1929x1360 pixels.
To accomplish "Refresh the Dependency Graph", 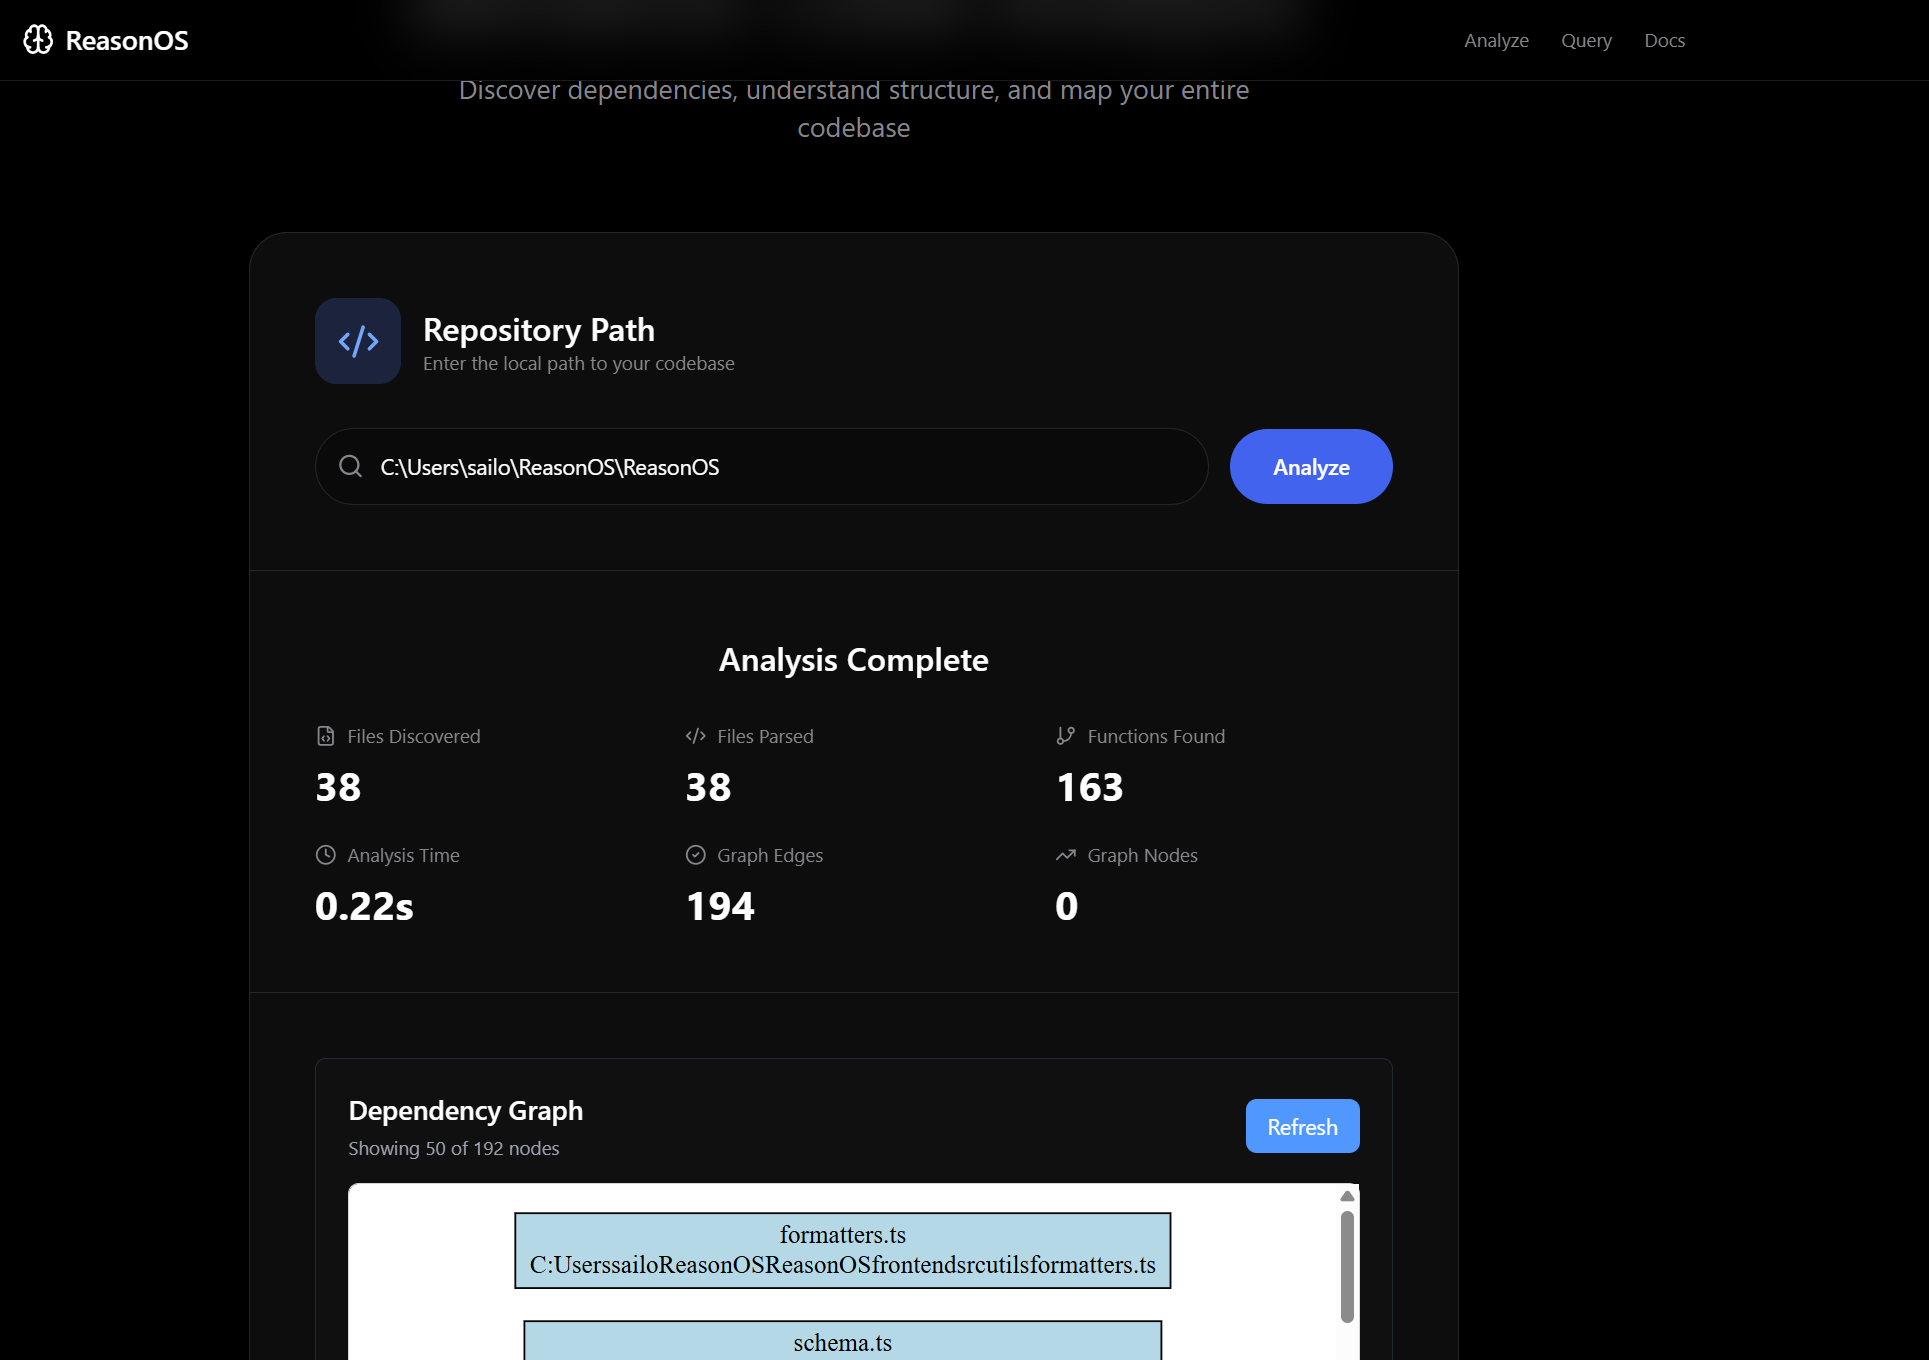I will [1302, 1126].
